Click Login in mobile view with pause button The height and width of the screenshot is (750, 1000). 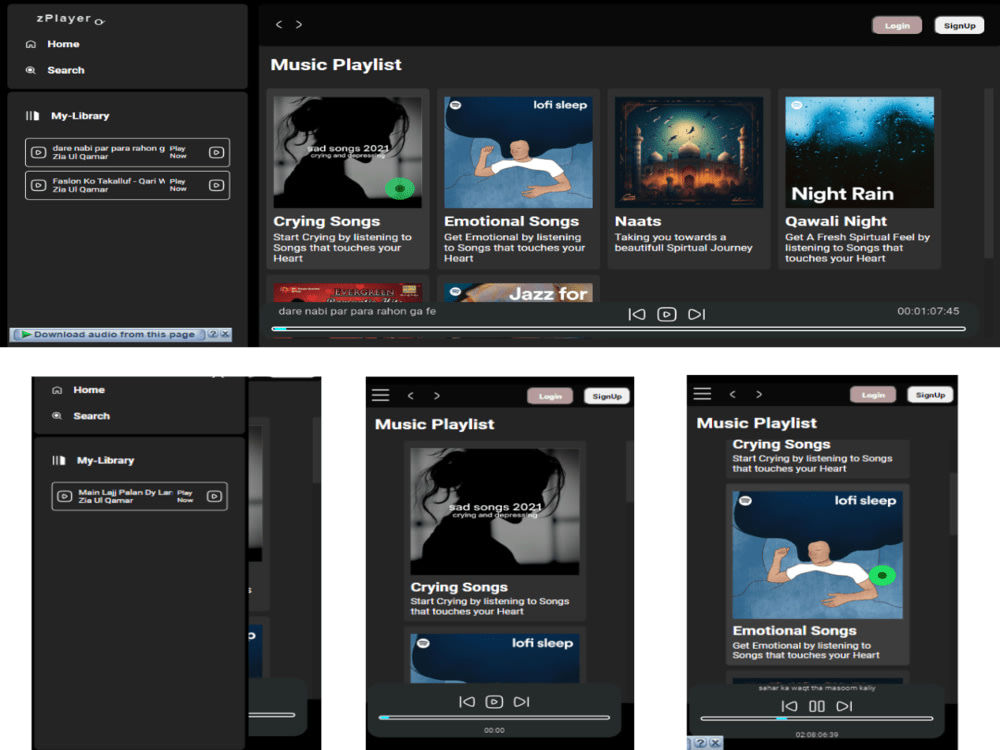pyautogui.click(x=873, y=395)
